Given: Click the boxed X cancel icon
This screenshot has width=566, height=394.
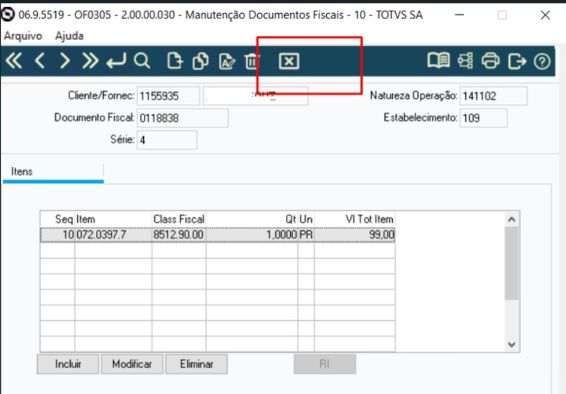Looking at the screenshot, I should pos(289,61).
